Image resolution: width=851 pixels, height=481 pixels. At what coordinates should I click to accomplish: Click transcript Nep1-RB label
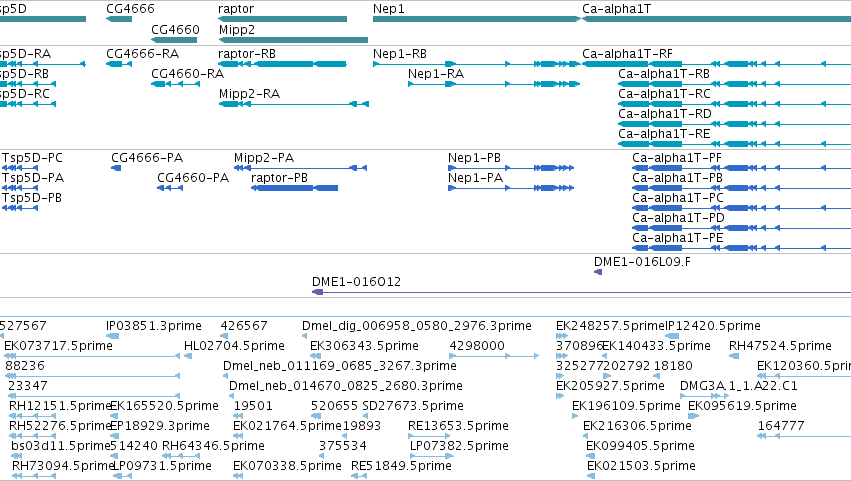pos(400,54)
